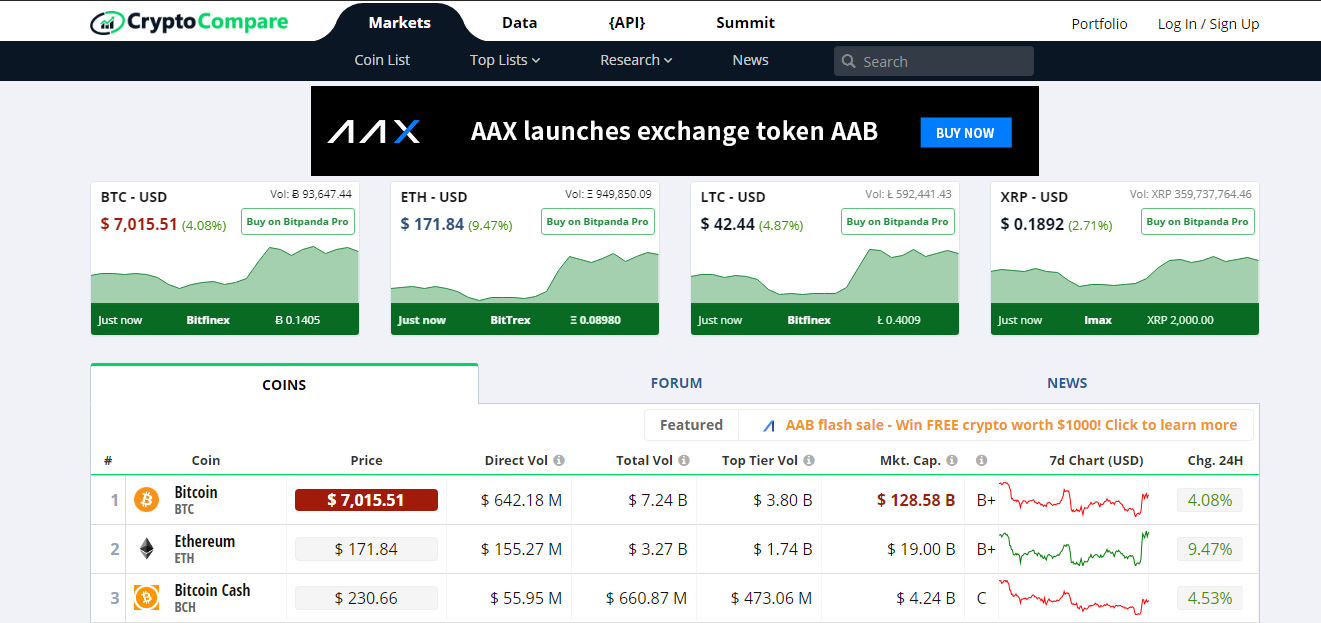Viewport: 1321px width, 623px height.
Task: Open the ETH - USD price chart card
Action: point(525,258)
